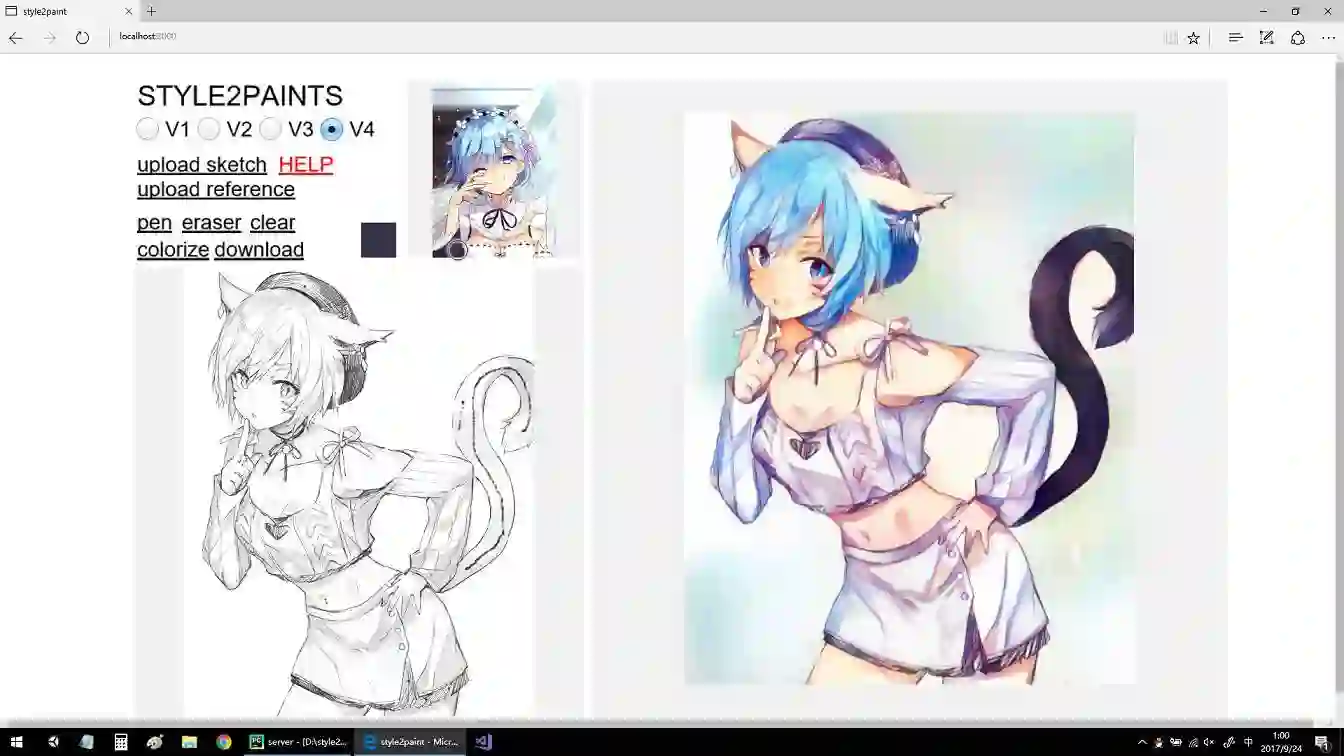Select the V3 model radio button

tap(271, 129)
